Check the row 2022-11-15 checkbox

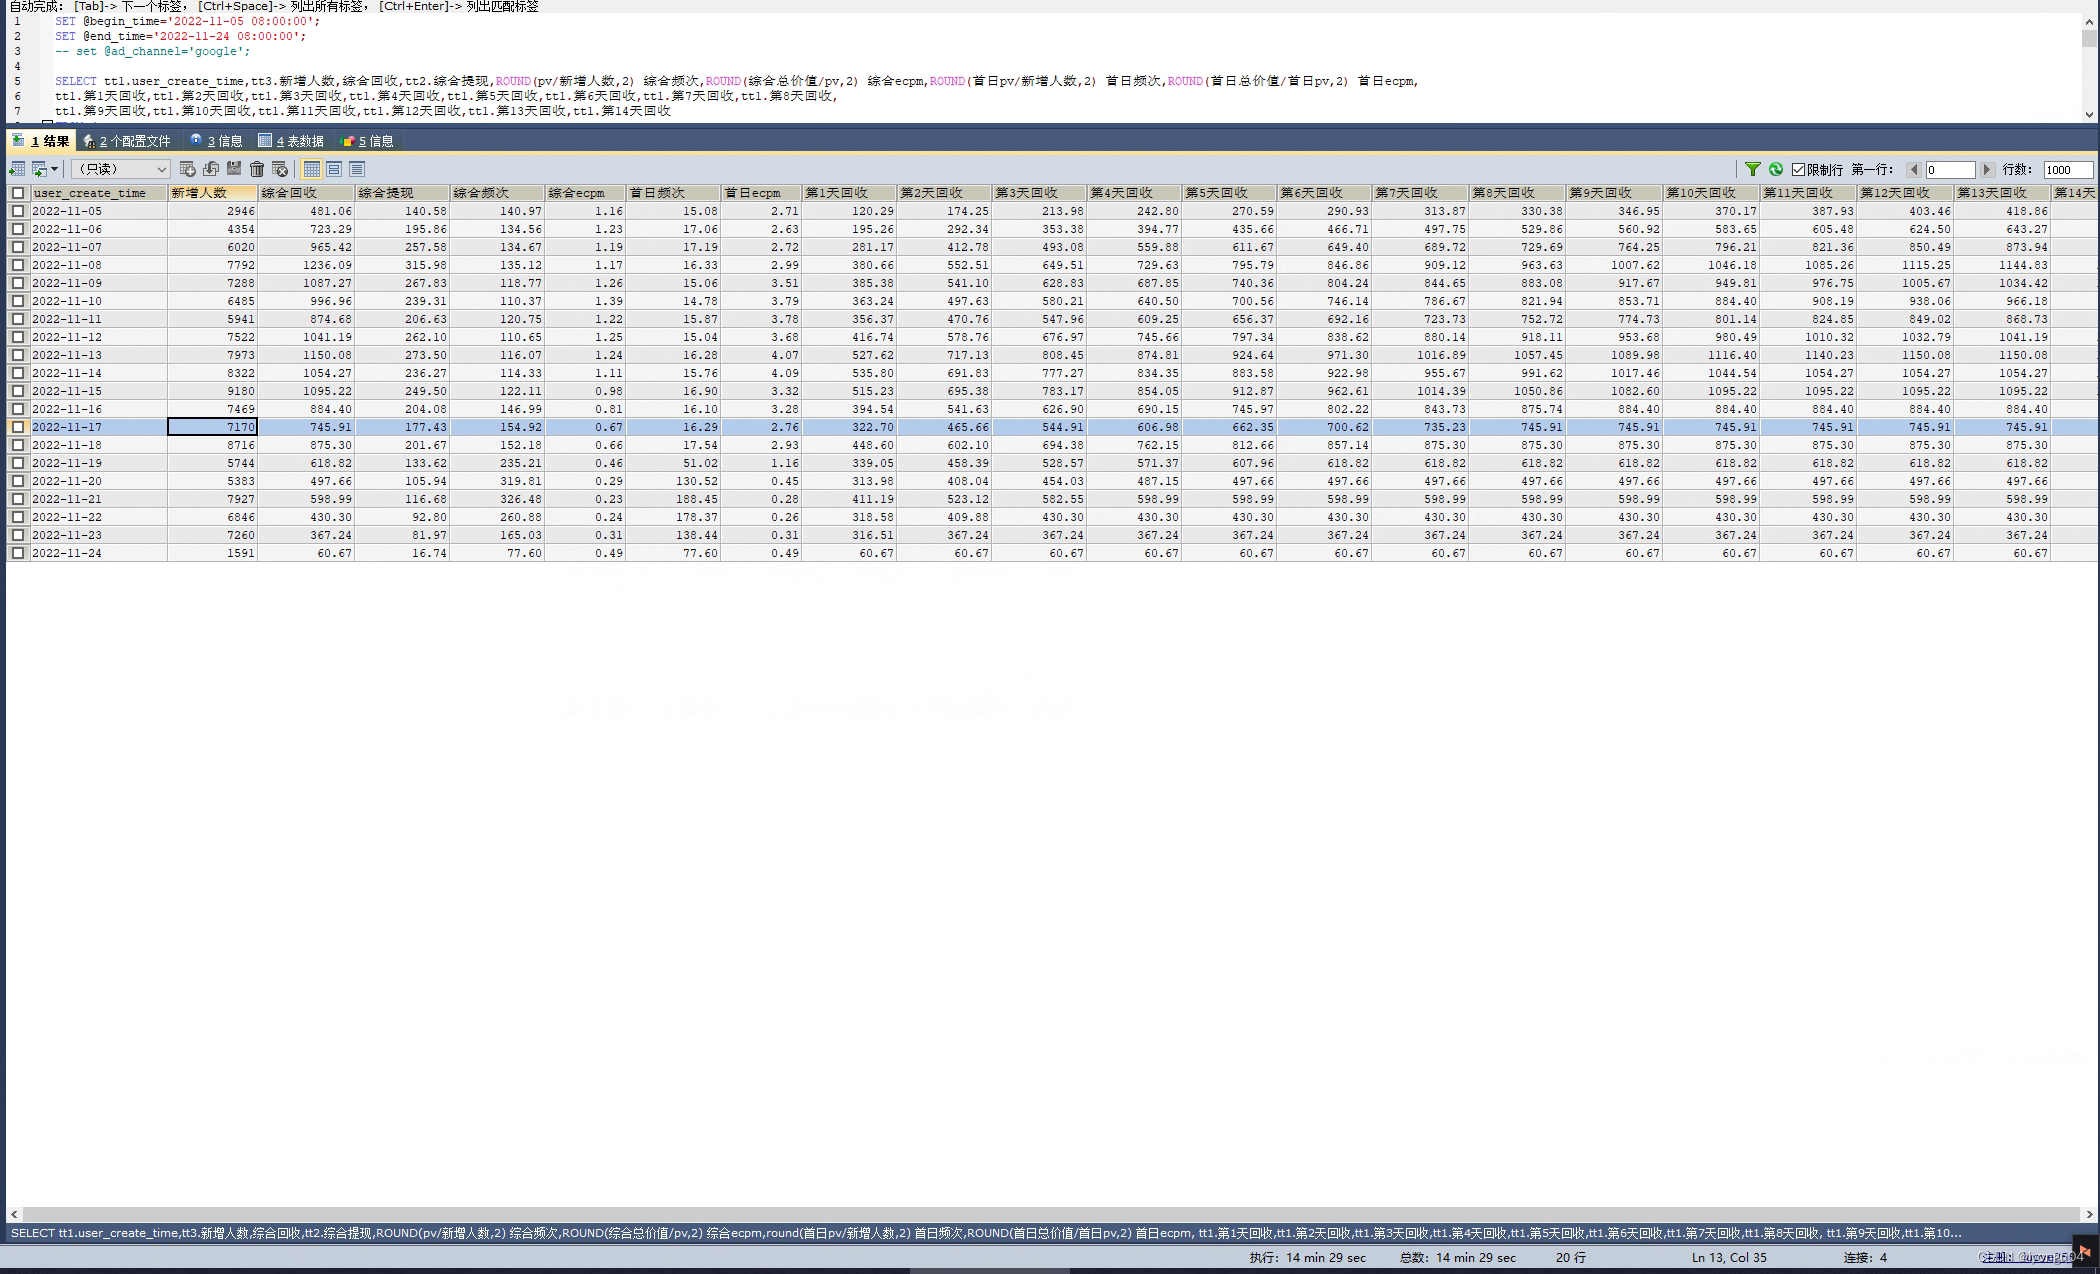tap(18, 391)
